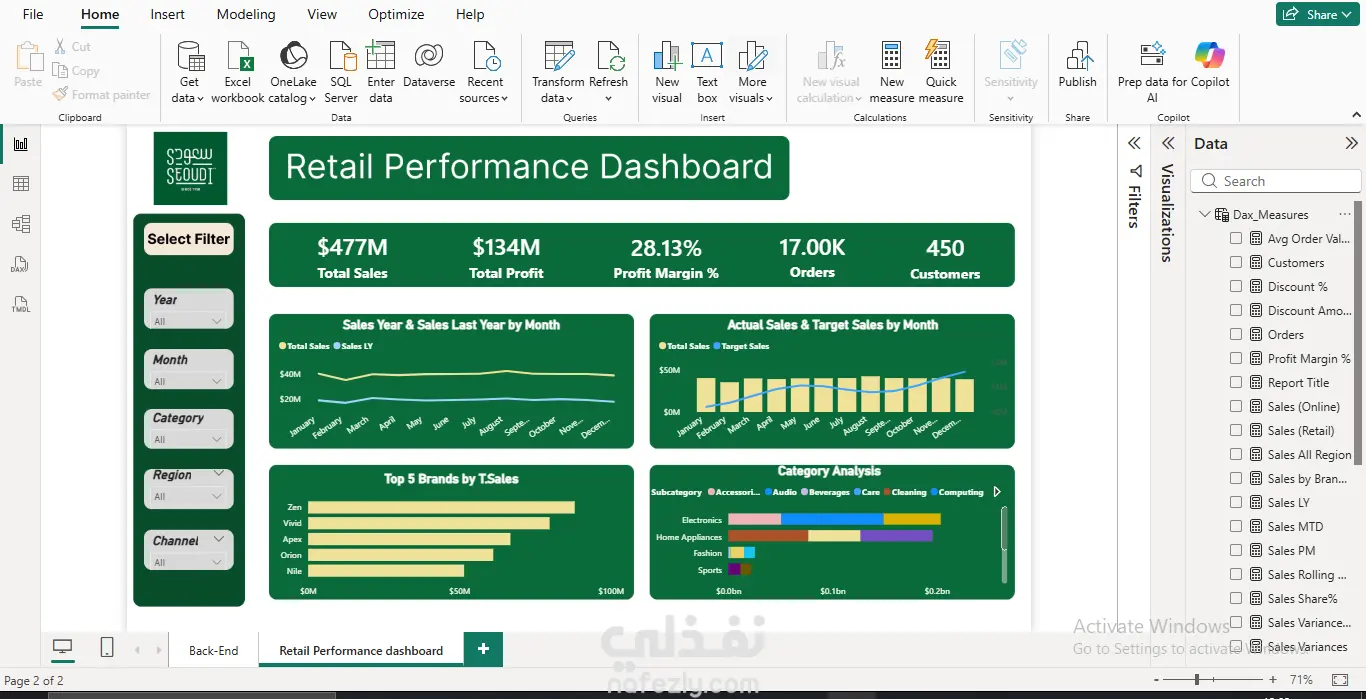This screenshot has height=699, width=1366.
Task: Create a New measure
Action: click(892, 72)
